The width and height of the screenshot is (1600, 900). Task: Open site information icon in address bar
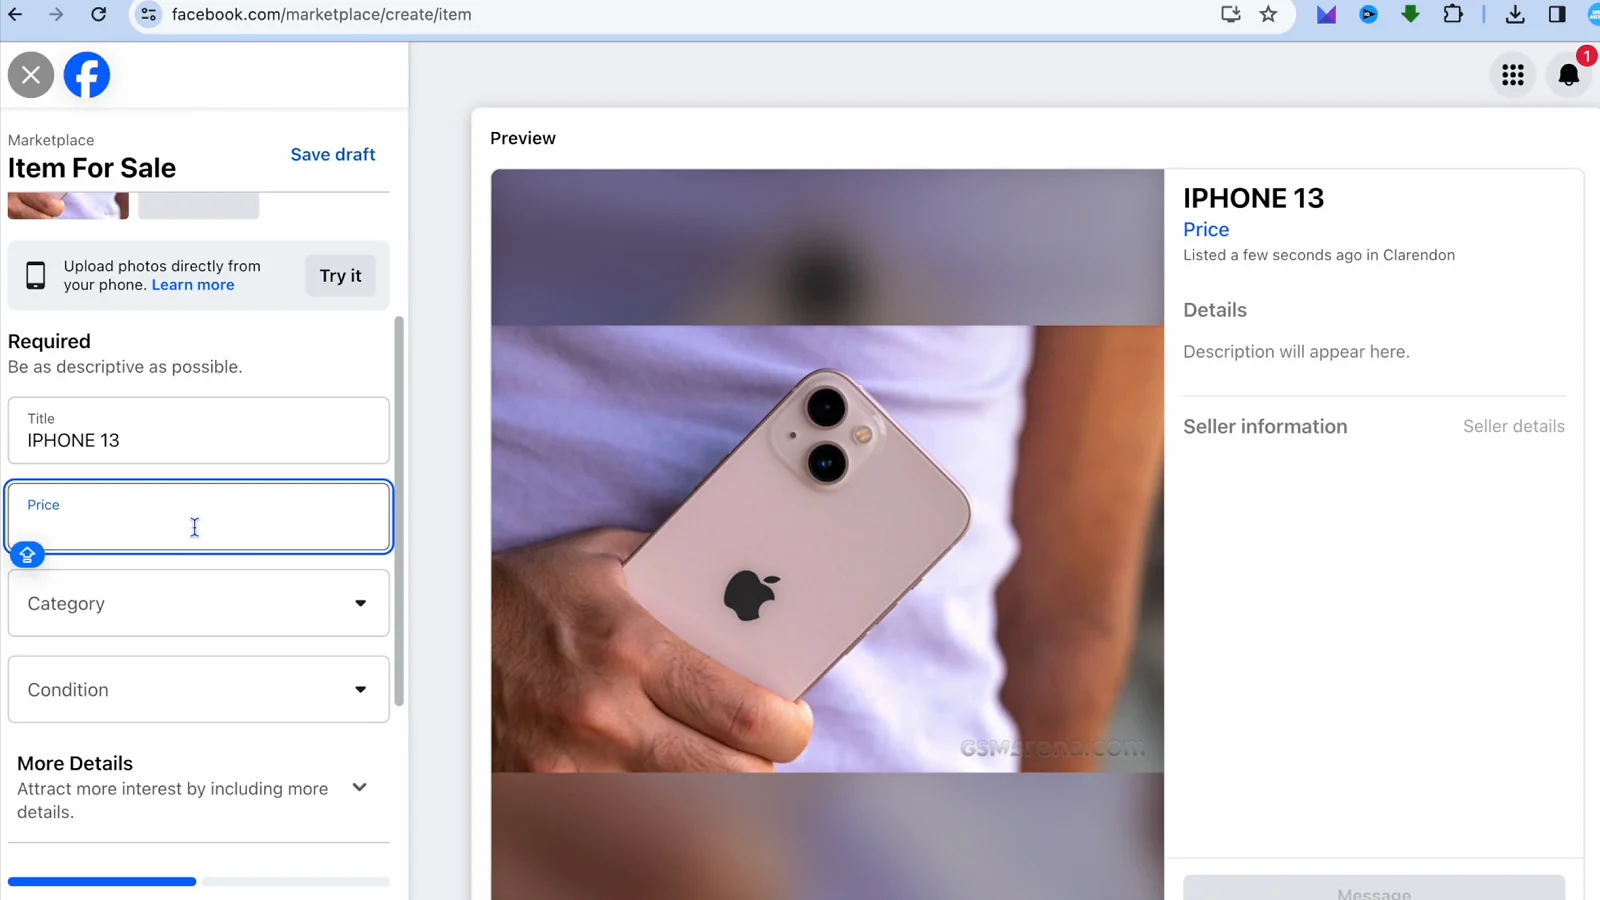coord(148,14)
